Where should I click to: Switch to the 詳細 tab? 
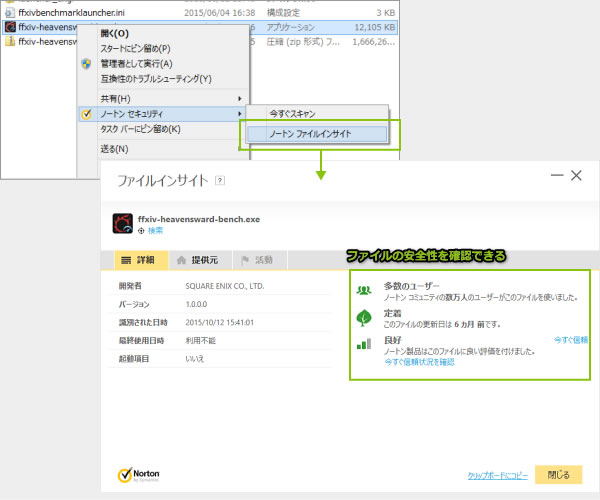141,260
